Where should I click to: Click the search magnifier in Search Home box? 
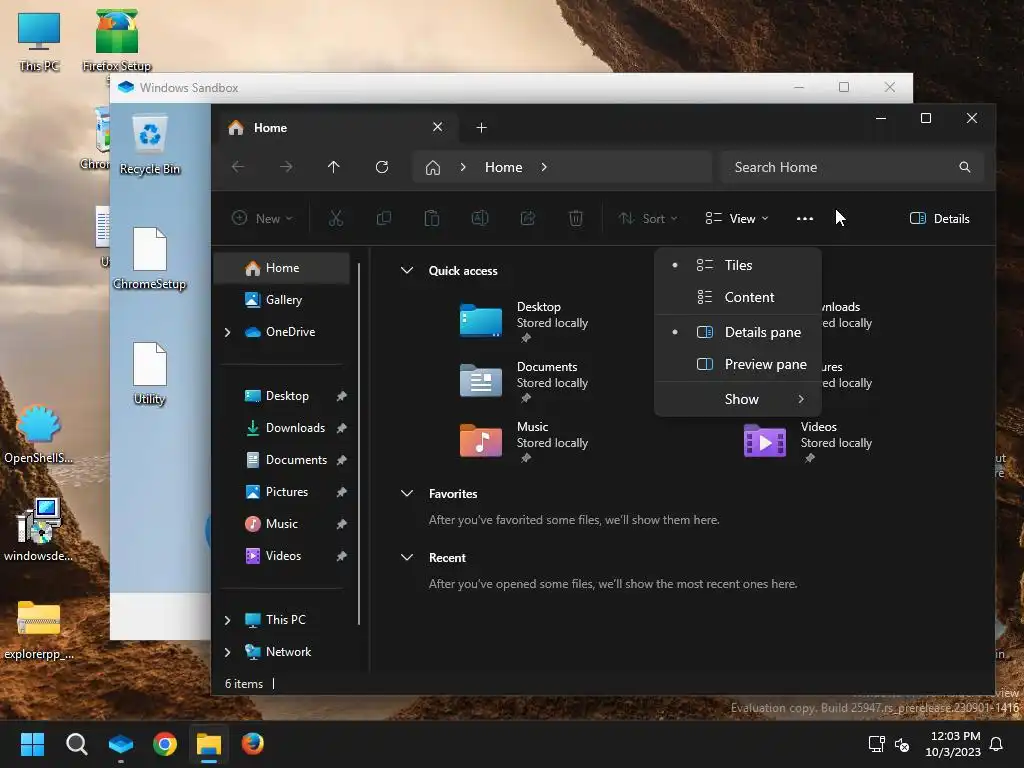pyautogui.click(x=965, y=167)
